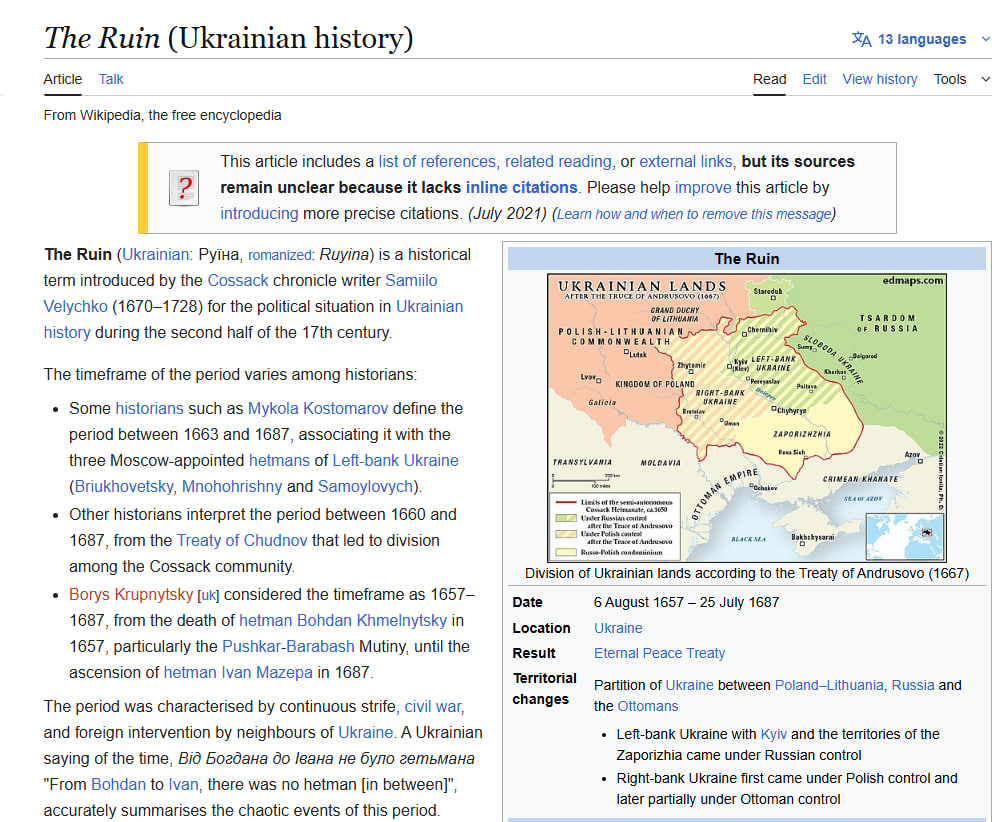Open the Ottomans link
Viewport: 996px width, 822px height.
(647, 706)
